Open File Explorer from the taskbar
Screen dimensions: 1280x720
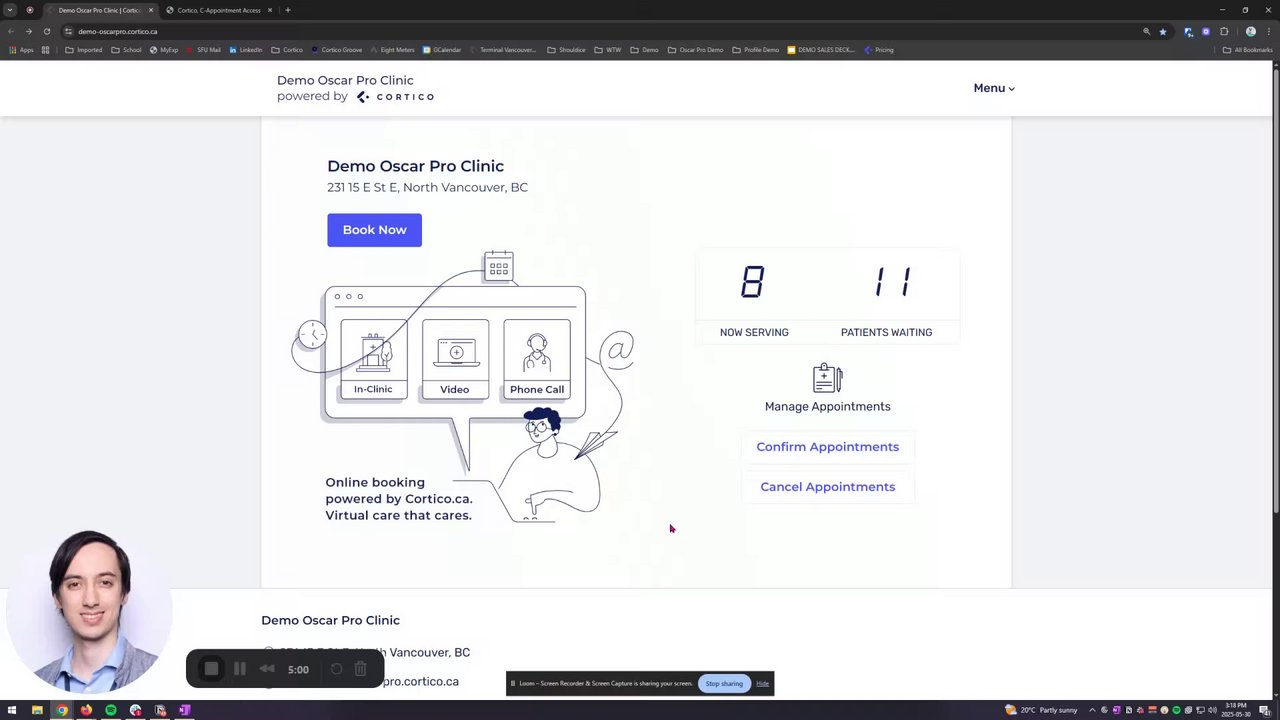(x=37, y=710)
